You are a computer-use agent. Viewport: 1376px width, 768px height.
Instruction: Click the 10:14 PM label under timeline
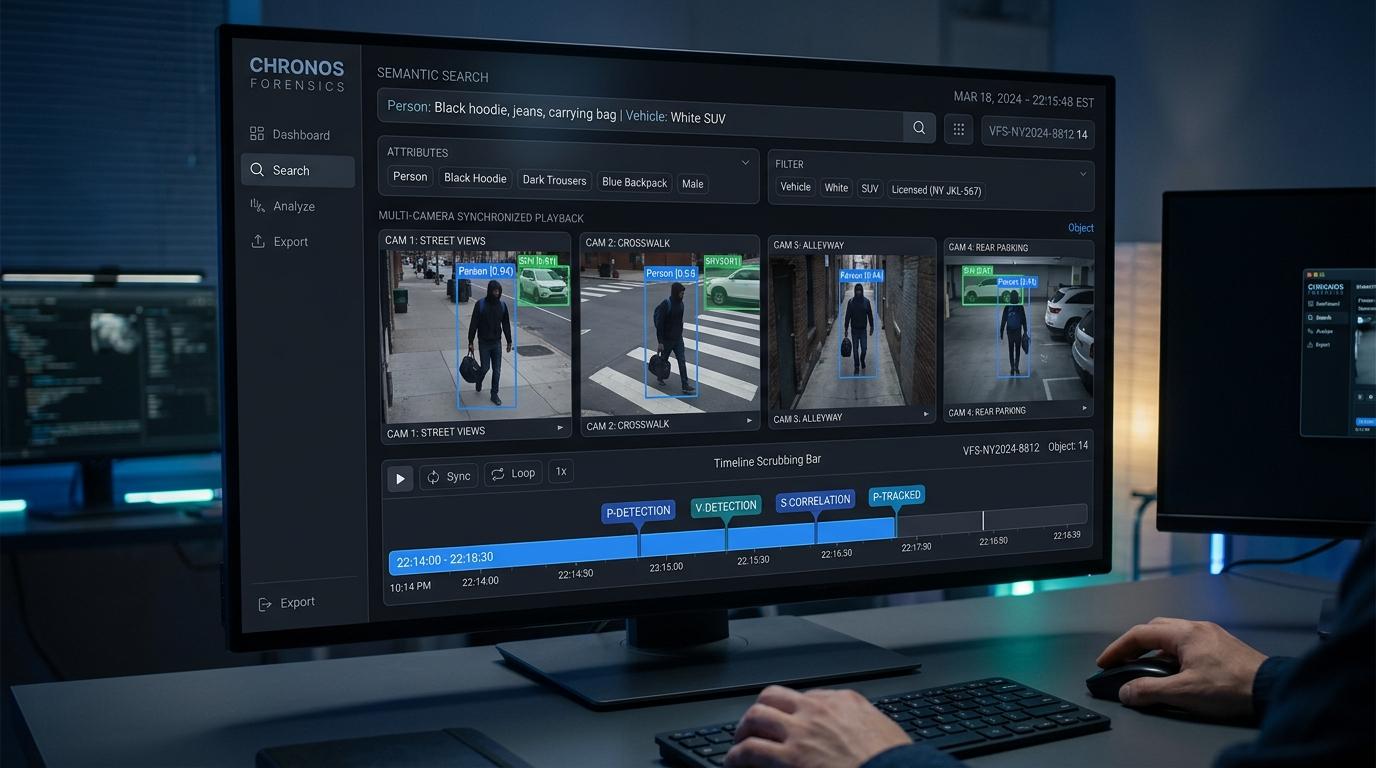(410, 586)
